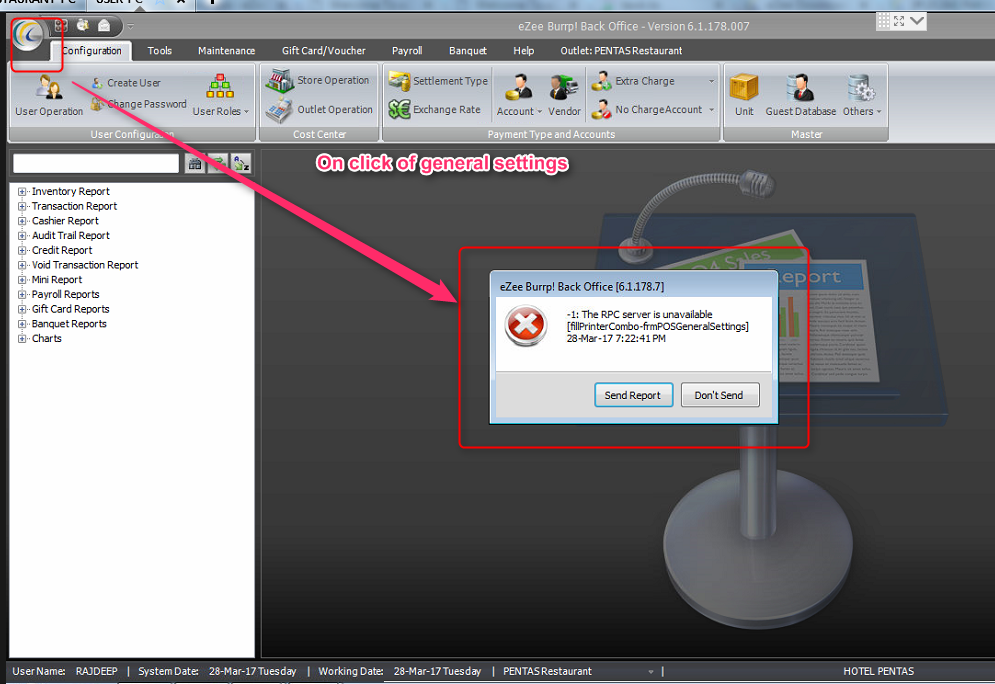The width and height of the screenshot is (995, 684).
Task: Select Charts in the report tree
Action: pyautogui.click(x=46, y=338)
